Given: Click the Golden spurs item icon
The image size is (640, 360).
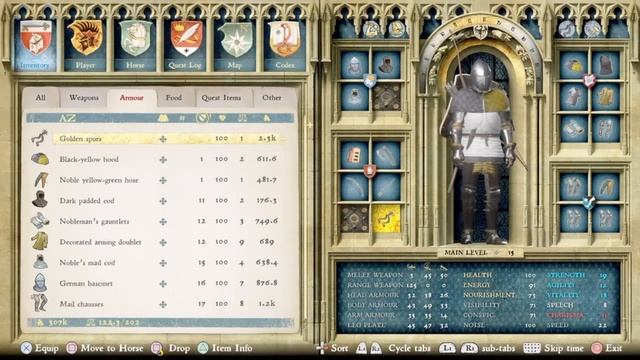Looking at the screenshot, I should click(40, 138).
